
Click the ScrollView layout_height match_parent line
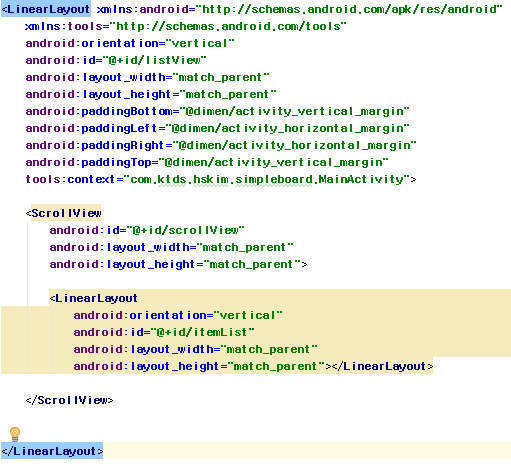[178, 264]
